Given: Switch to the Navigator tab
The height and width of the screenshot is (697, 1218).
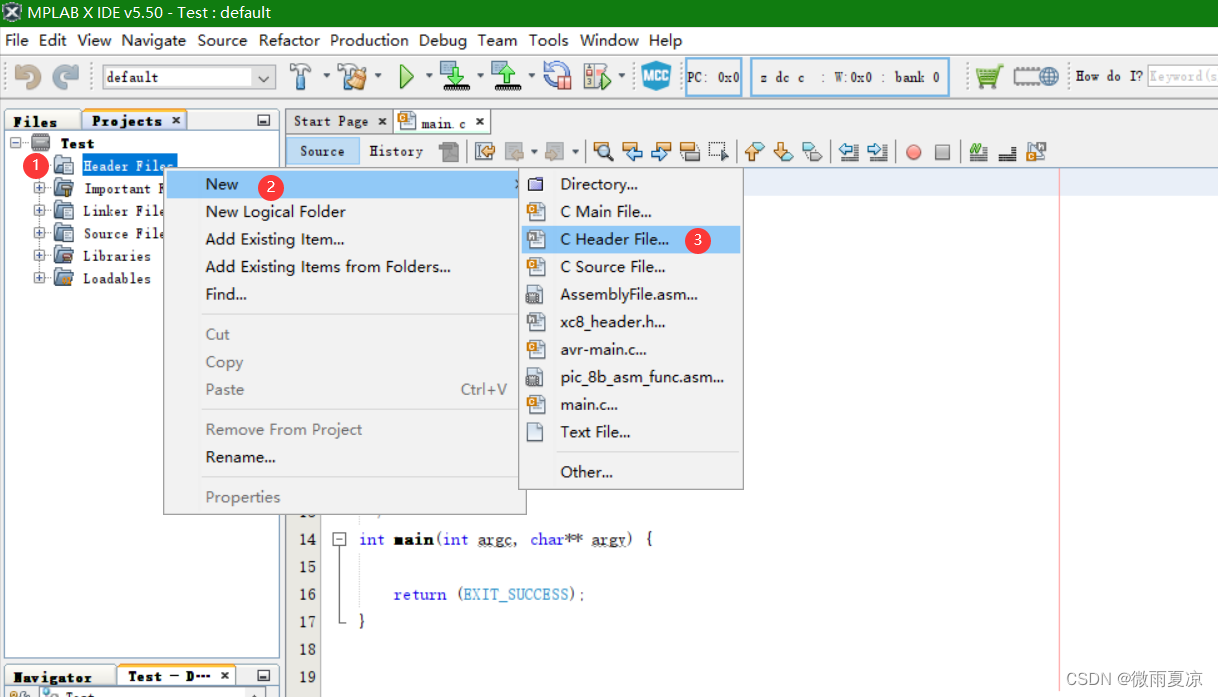Looking at the screenshot, I should point(53,677).
